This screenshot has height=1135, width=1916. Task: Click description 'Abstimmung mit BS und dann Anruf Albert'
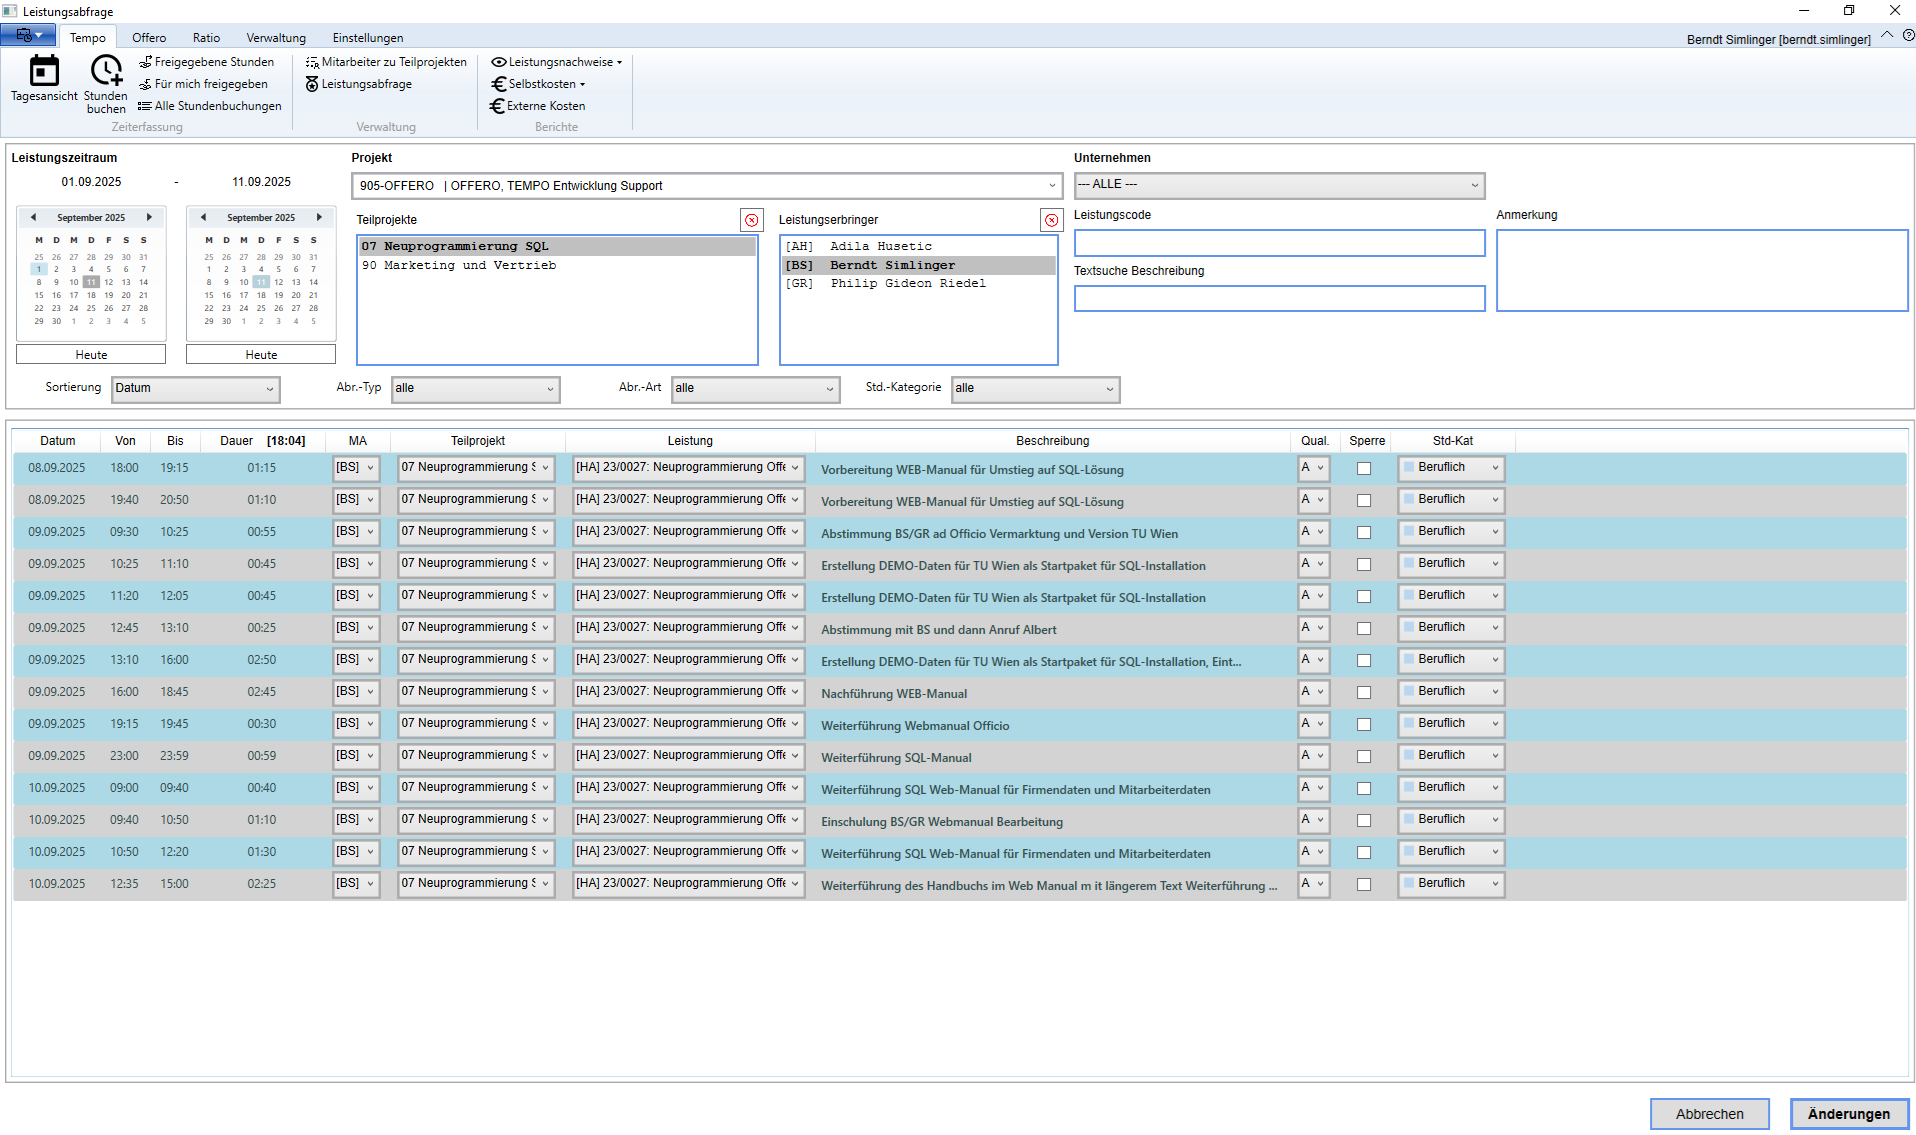(x=939, y=630)
